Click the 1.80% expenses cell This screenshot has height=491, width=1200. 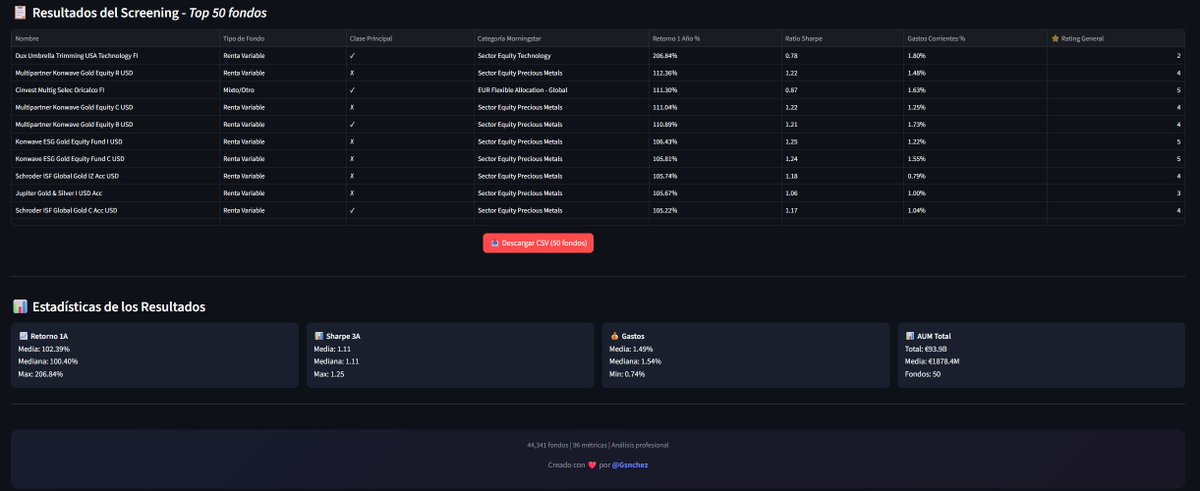[x=975, y=56]
